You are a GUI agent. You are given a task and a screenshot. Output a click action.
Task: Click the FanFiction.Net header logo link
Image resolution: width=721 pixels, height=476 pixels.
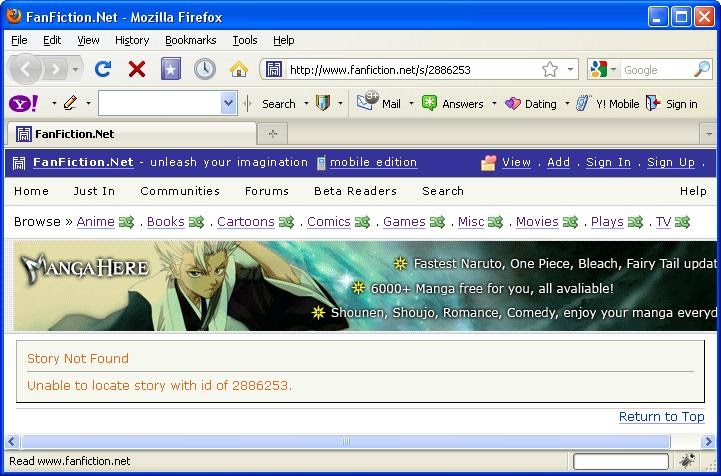tap(83, 162)
